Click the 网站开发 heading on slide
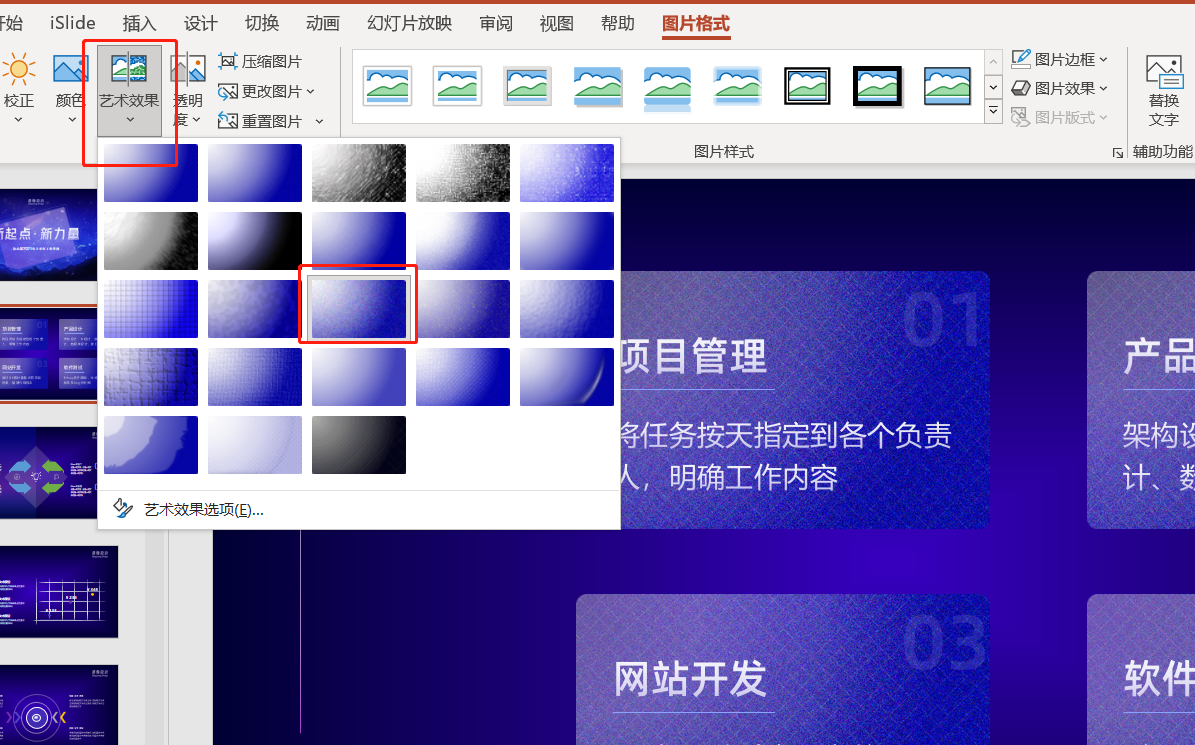This screenshot has width=1195, height=745. (690, 679)
